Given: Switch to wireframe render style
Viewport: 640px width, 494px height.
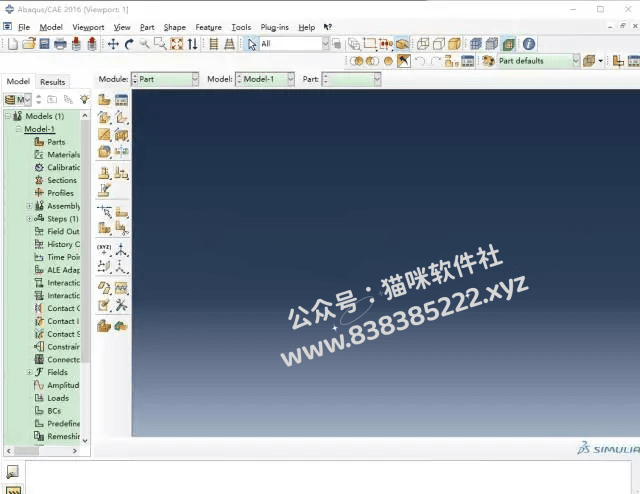Looking at the screenshot, I should click(x=422, y=44).
